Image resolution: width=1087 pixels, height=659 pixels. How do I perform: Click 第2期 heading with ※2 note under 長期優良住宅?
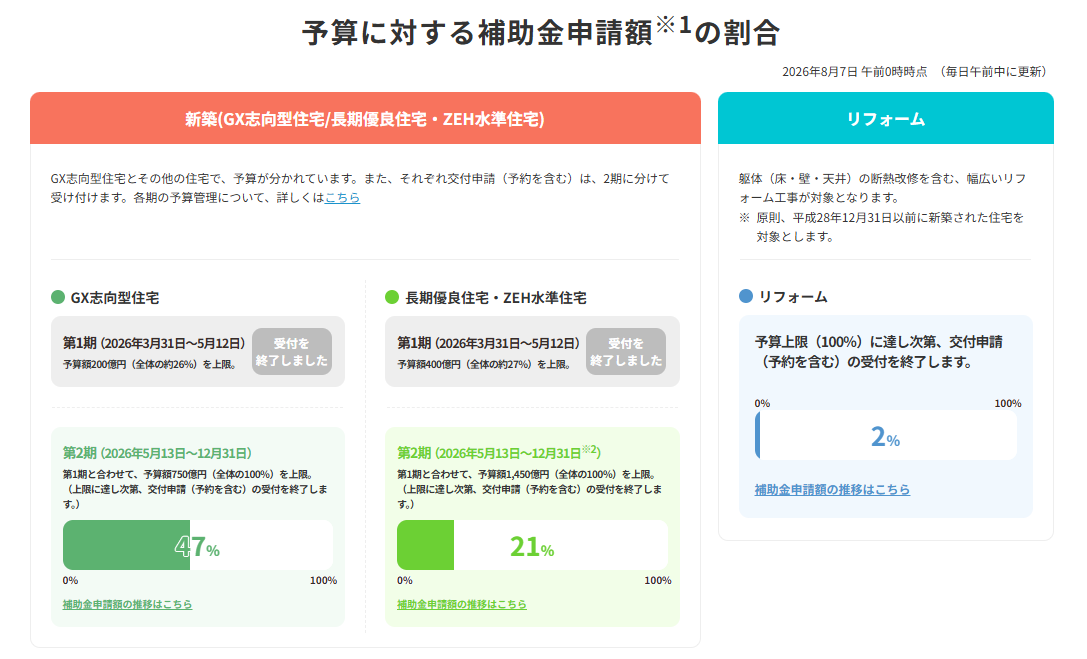click(499, 452)
